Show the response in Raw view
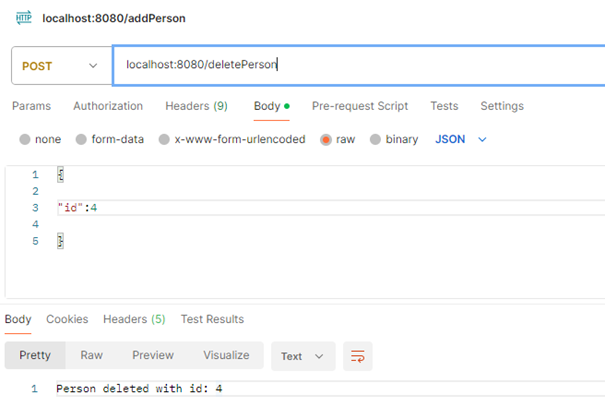This screenshot has height=419, width=605. pyautogui.click(x=91, y=355)
